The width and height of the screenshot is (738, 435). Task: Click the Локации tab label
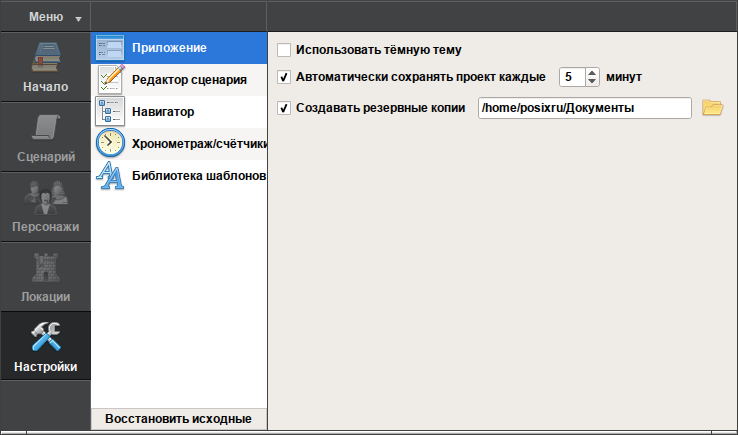click(x=46, y=297)
